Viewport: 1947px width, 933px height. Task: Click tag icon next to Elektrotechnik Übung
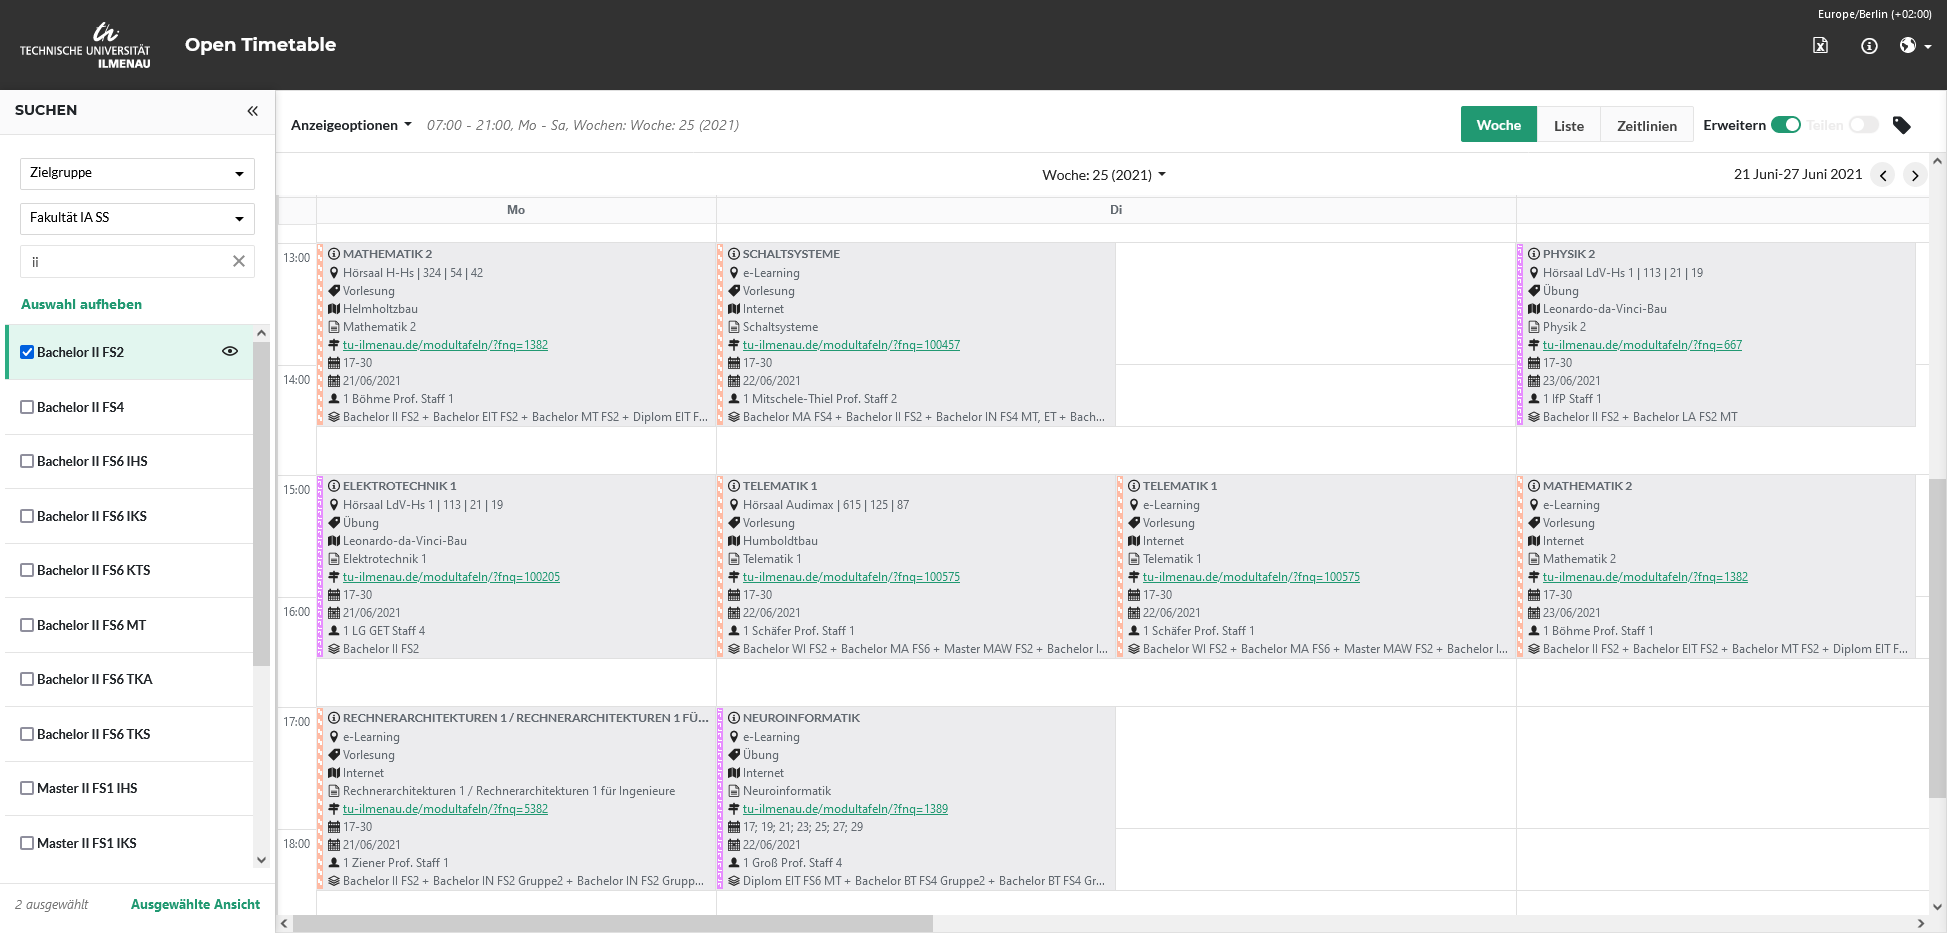334,522
